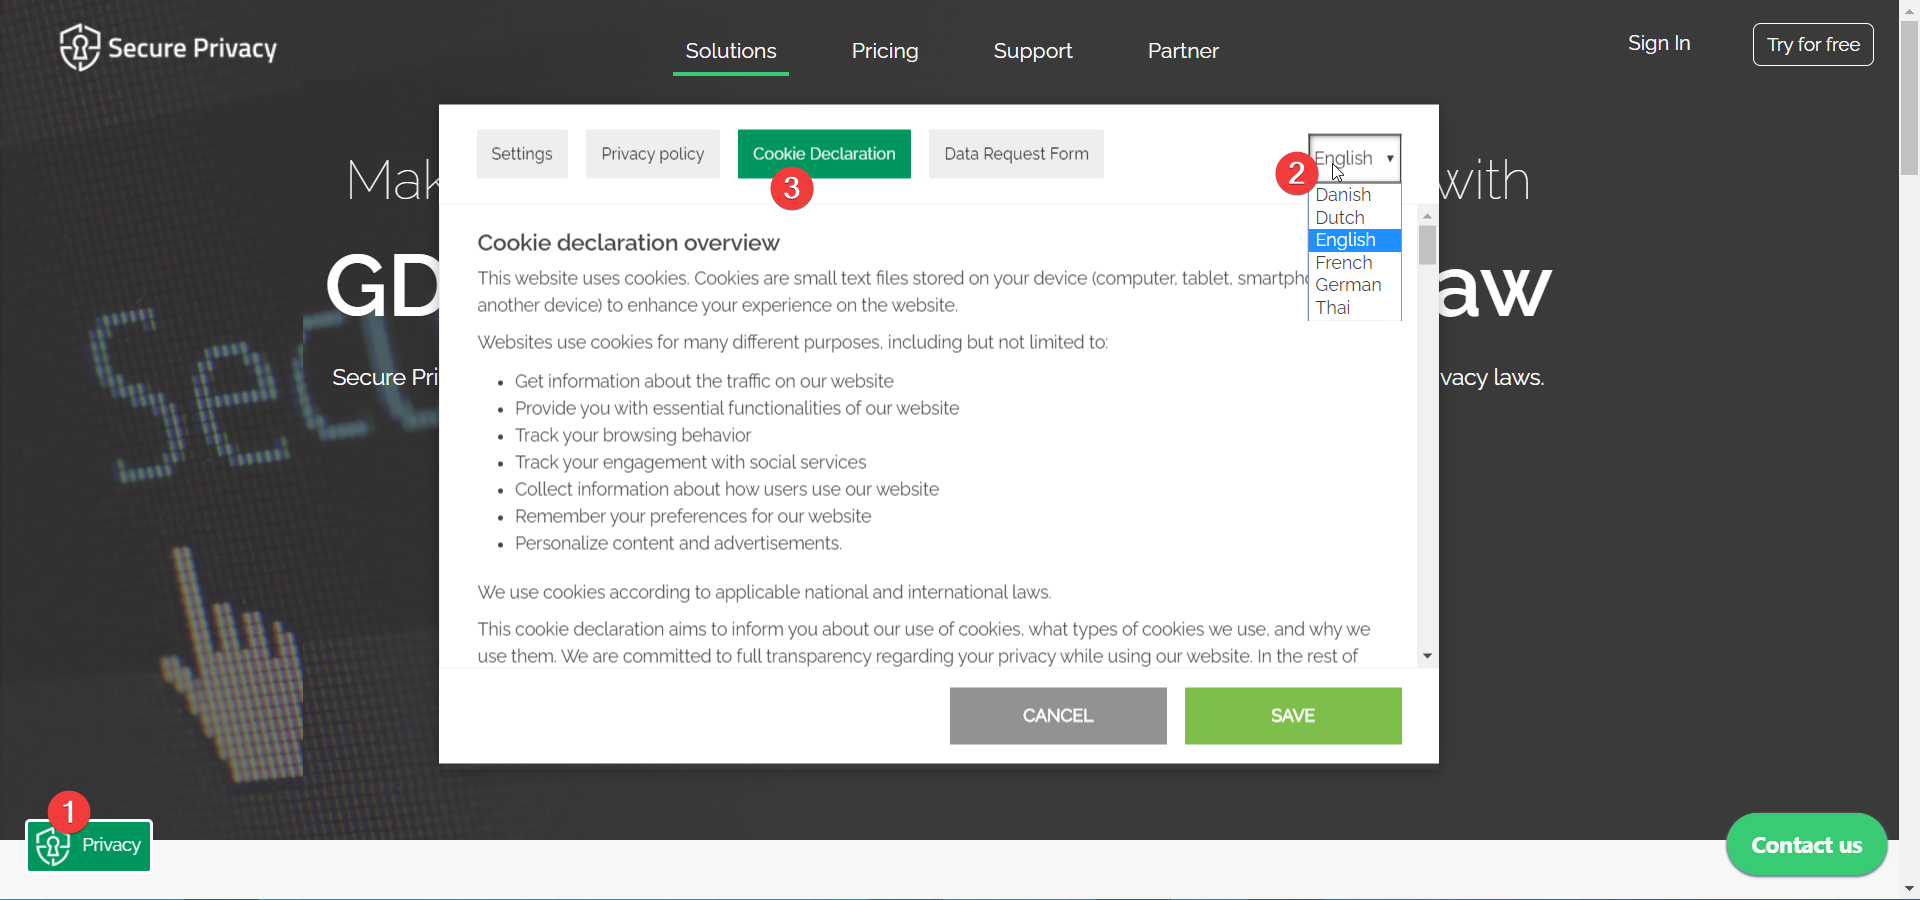The image size is (1920, 900).
Task: Choose German as the declaration language
Action: [1348, 285]
